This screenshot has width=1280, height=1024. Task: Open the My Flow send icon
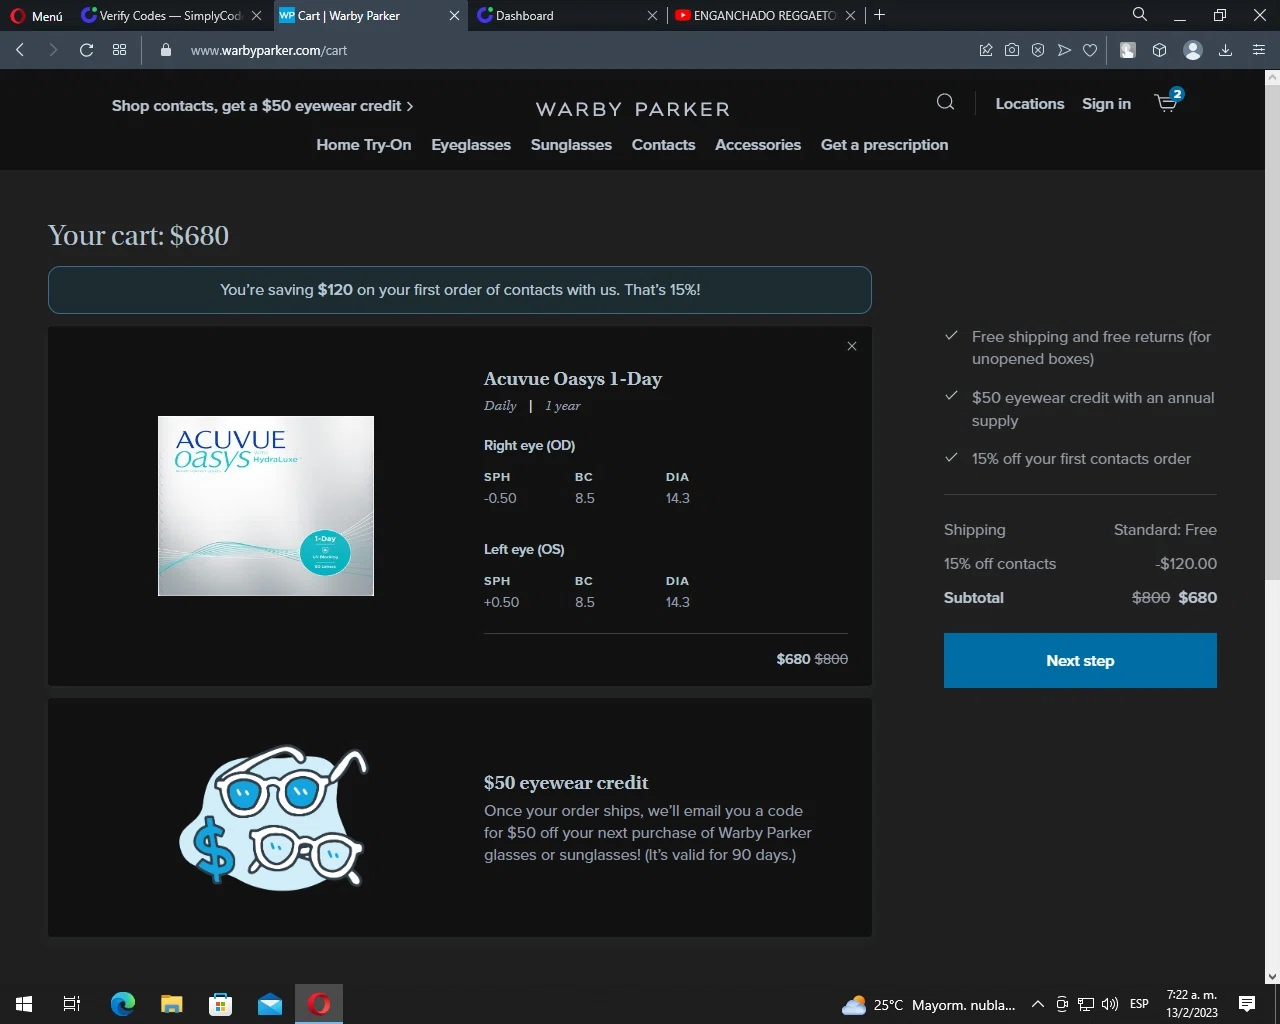tap(1064, 50)
